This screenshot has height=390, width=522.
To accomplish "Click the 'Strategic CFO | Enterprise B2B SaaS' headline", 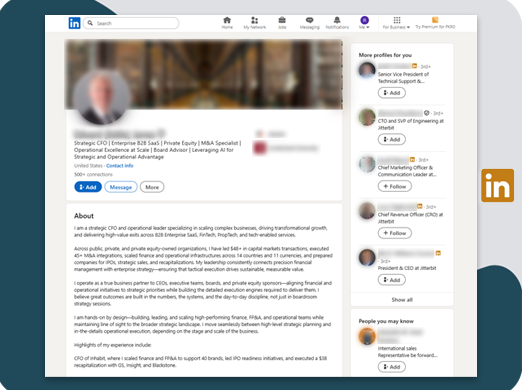I will tap(157, 150).
